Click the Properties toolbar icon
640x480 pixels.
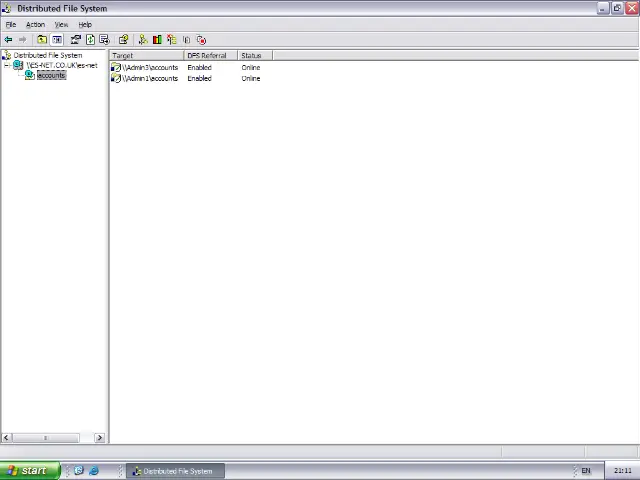[x=76, y=40]
